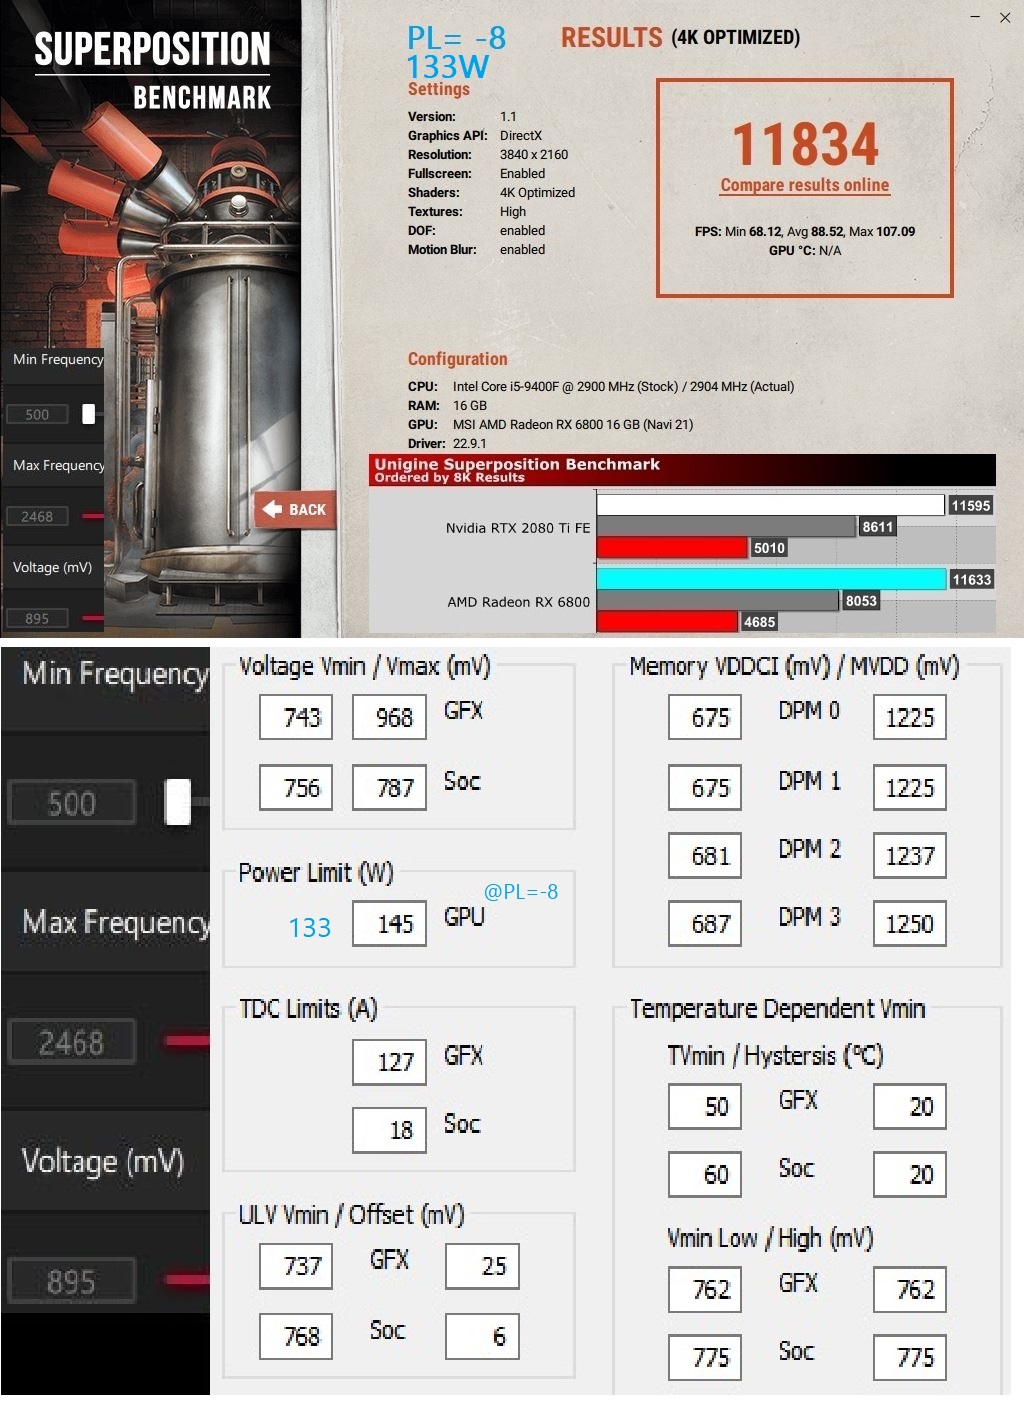The height and width of the screenshot is (1404, 1024).
Task: Click the enlarged Voltage value box 895
Action: (72, 1281)
